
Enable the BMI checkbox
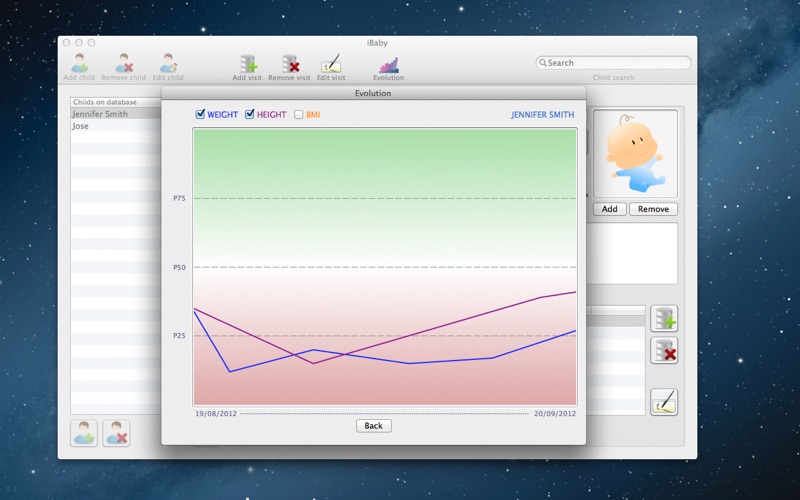tap(299, 115)
